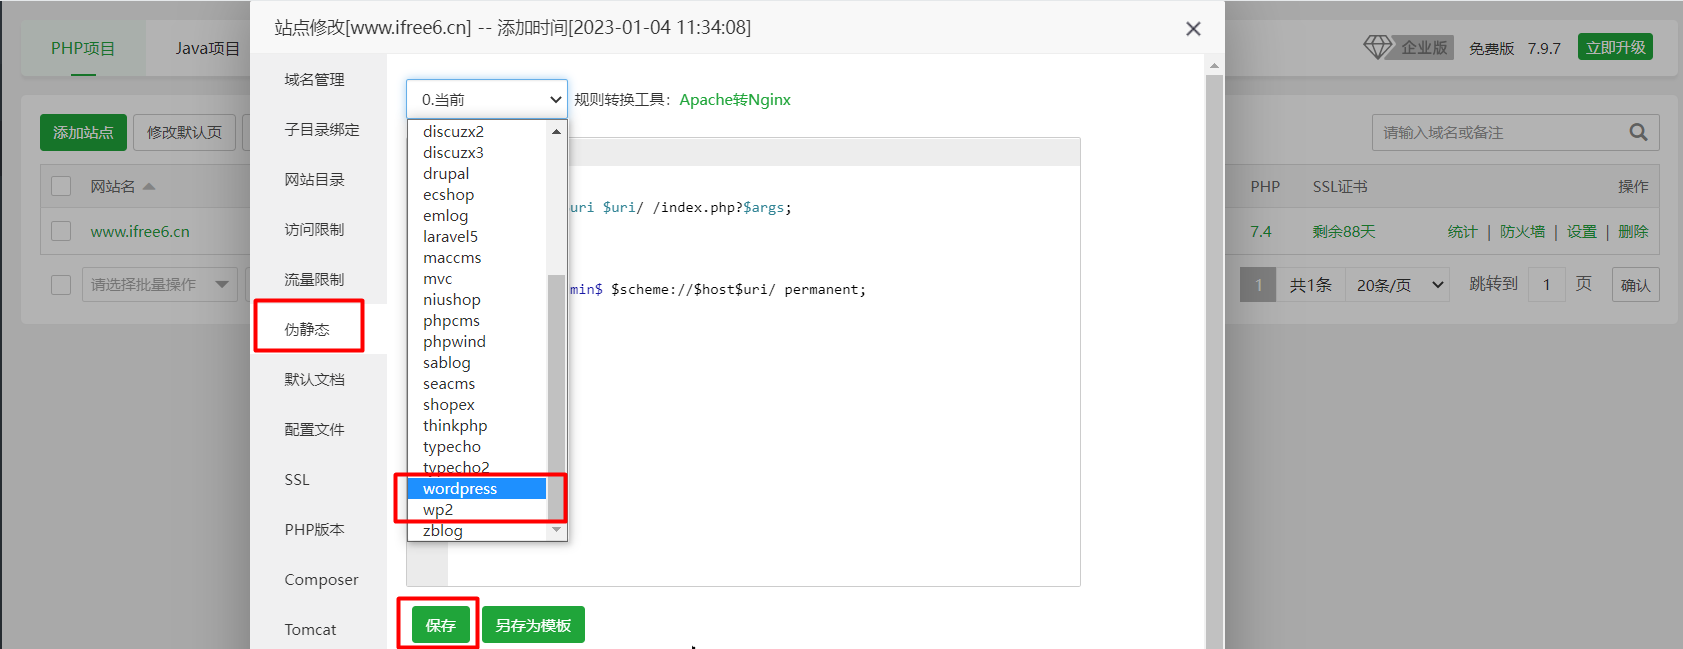Open the 伪静态 sidebar tab
The width and height of the screenshot is (1683, 649).
[307, 329]
